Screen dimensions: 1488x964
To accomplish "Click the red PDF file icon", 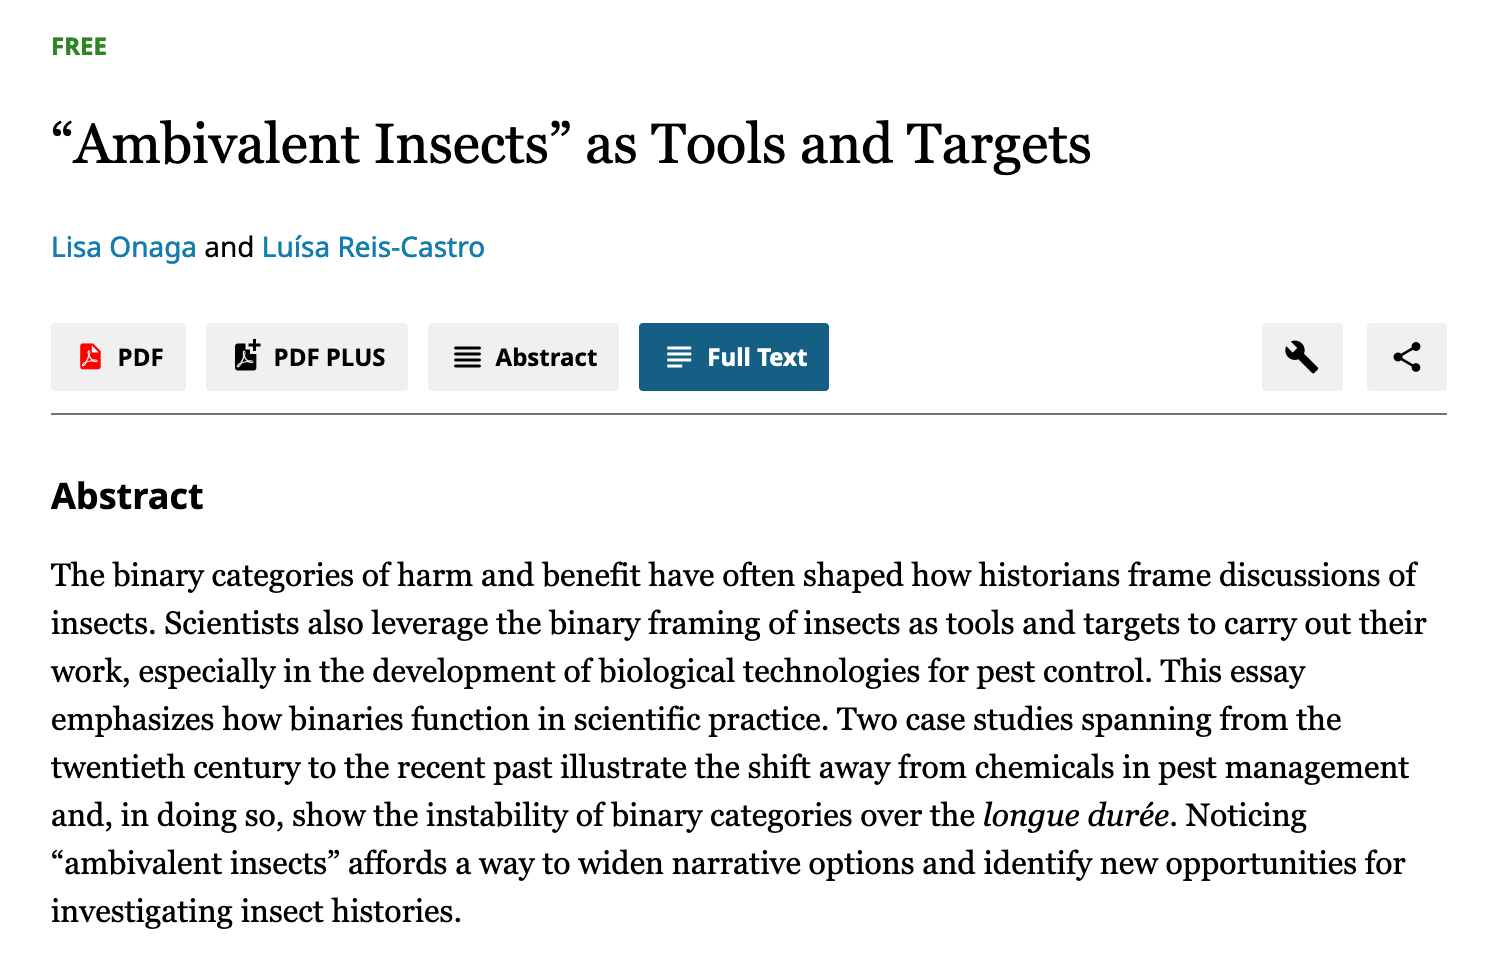I will (x=90, y=357).
